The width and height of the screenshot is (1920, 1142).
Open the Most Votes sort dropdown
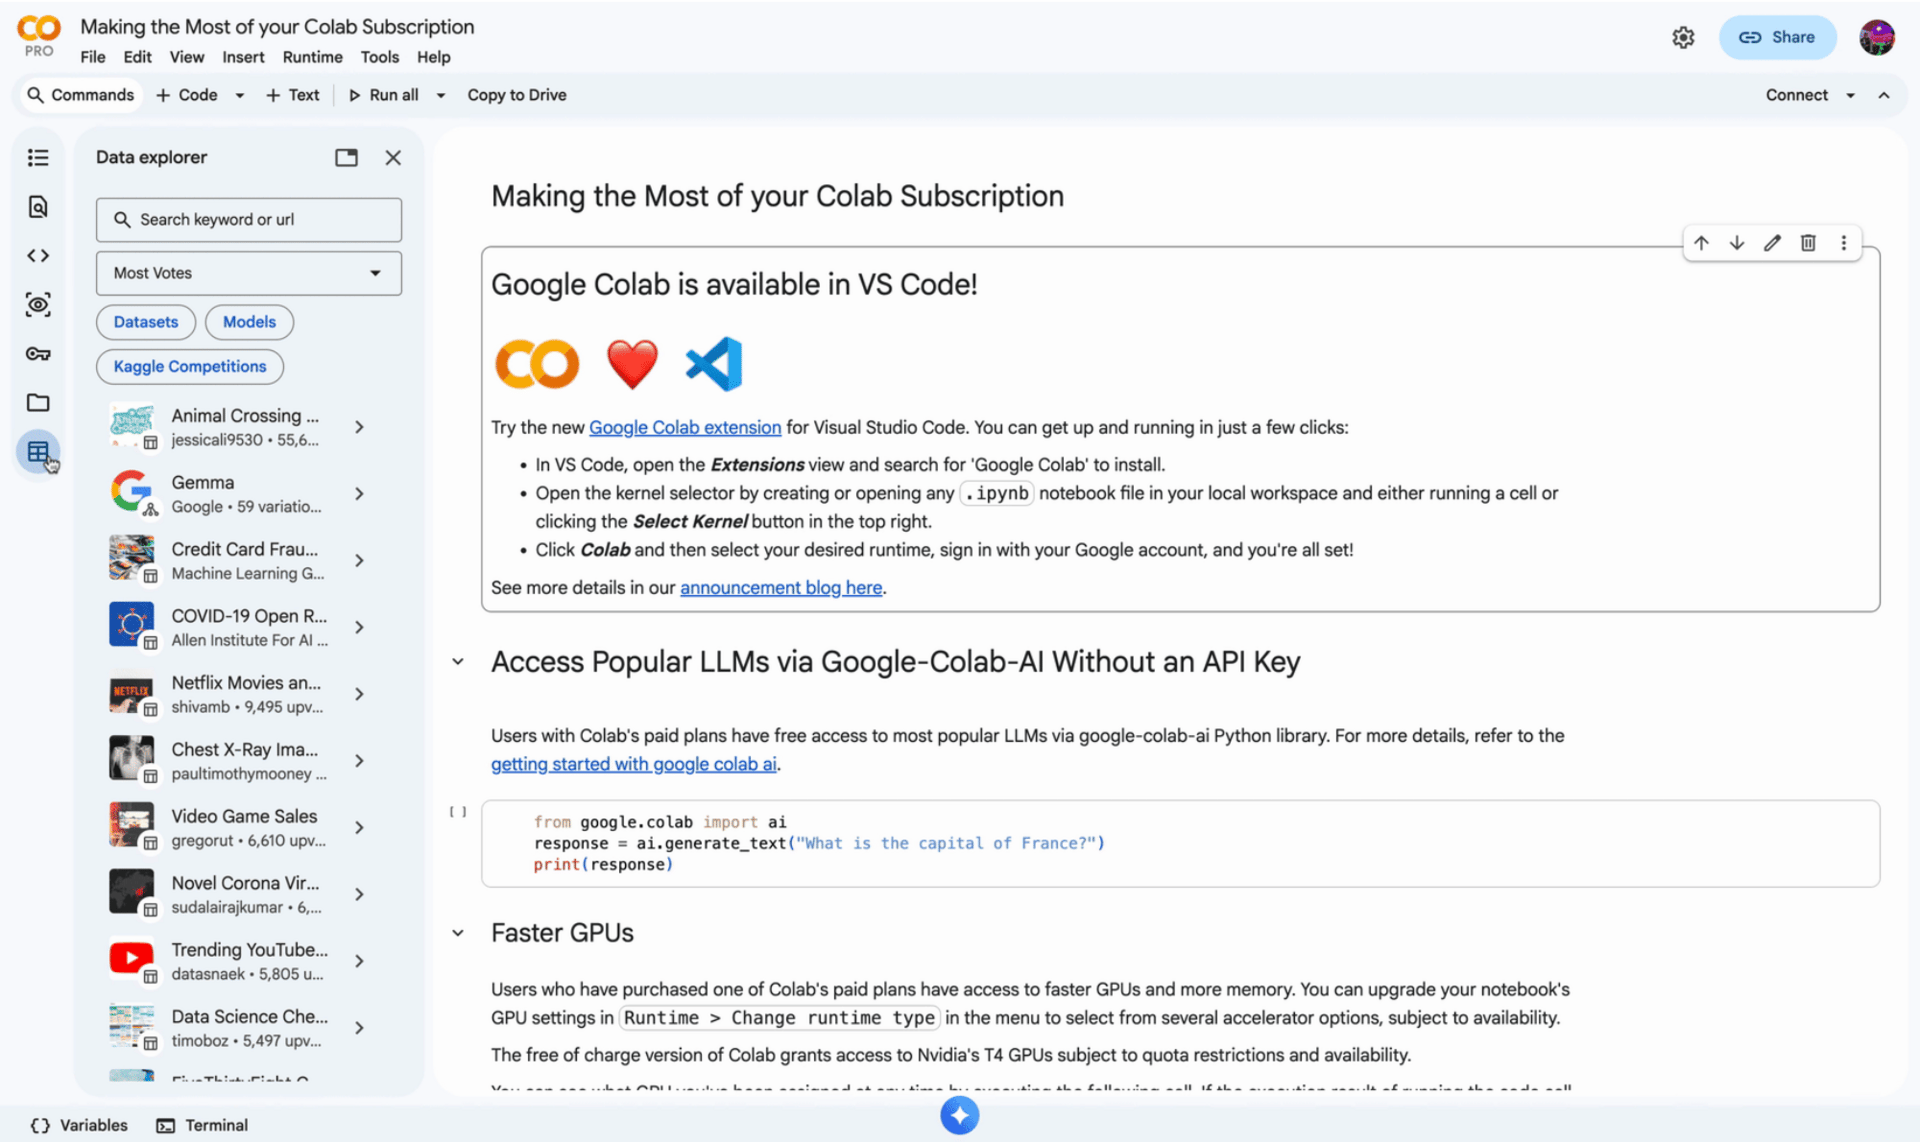[249, 273]
